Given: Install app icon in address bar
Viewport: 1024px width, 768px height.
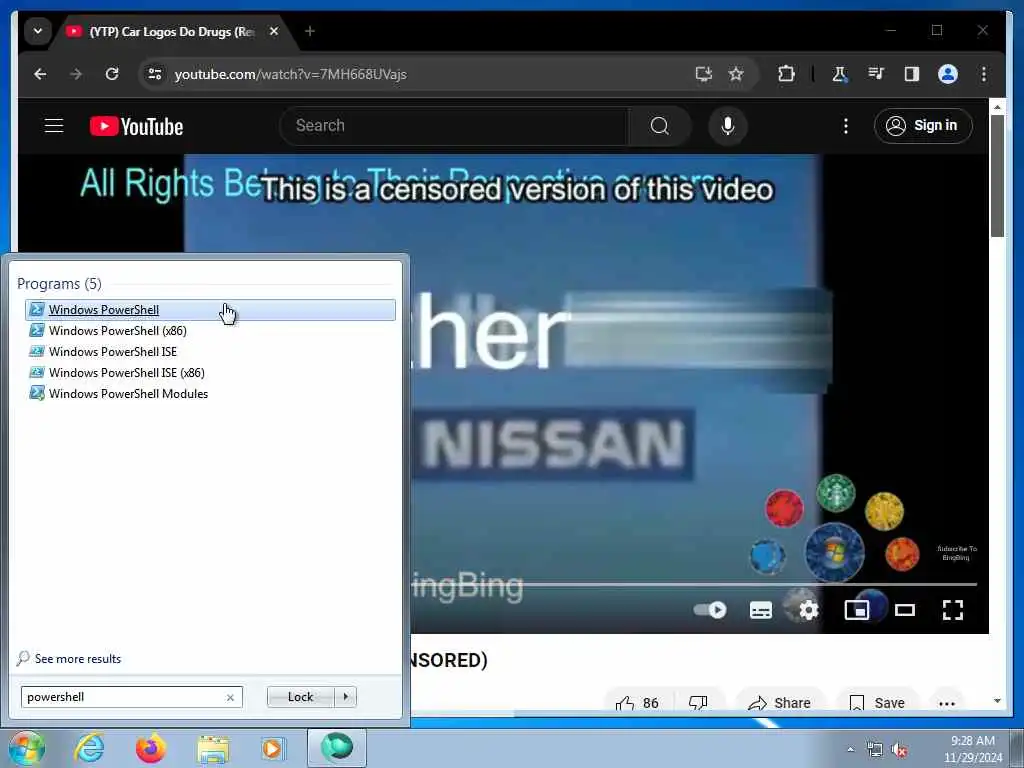Looking at the screenshot, I should 703,74.
